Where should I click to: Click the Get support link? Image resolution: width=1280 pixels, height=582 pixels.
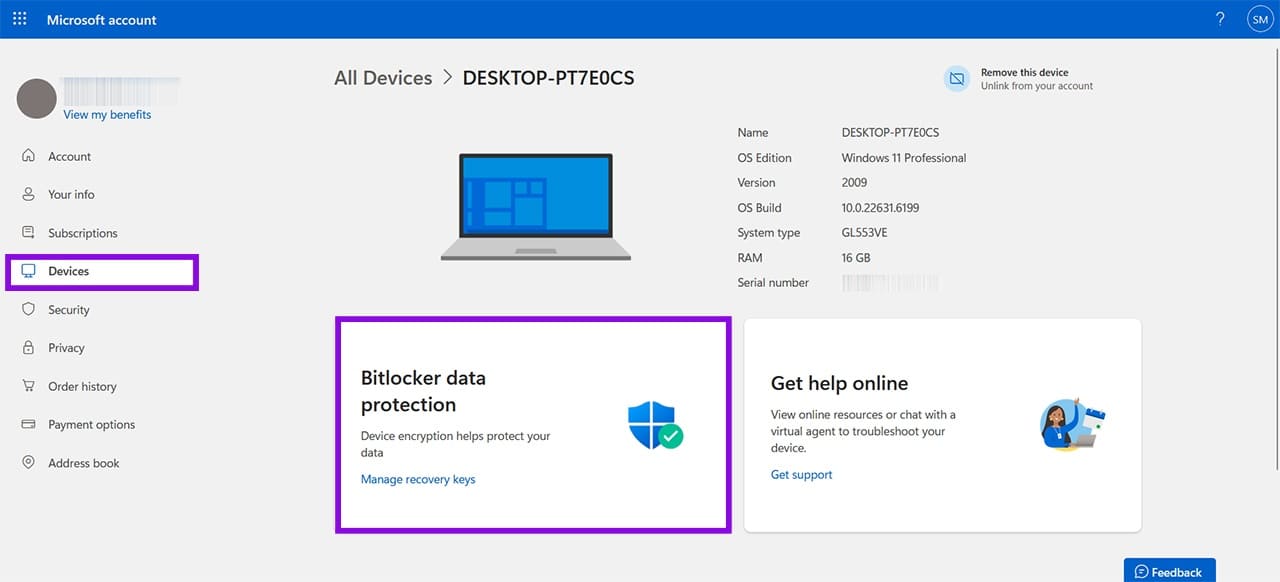click(x=801, y=474)
